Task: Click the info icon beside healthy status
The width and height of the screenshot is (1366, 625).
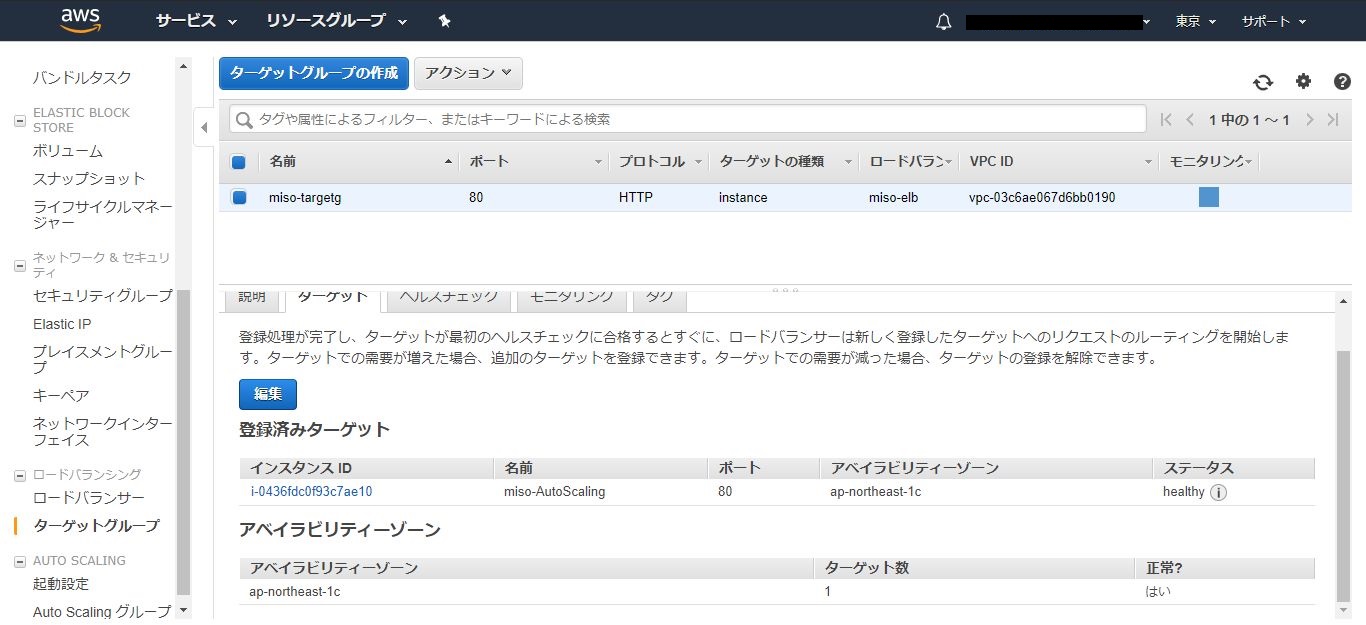Action: [1218, 492]
